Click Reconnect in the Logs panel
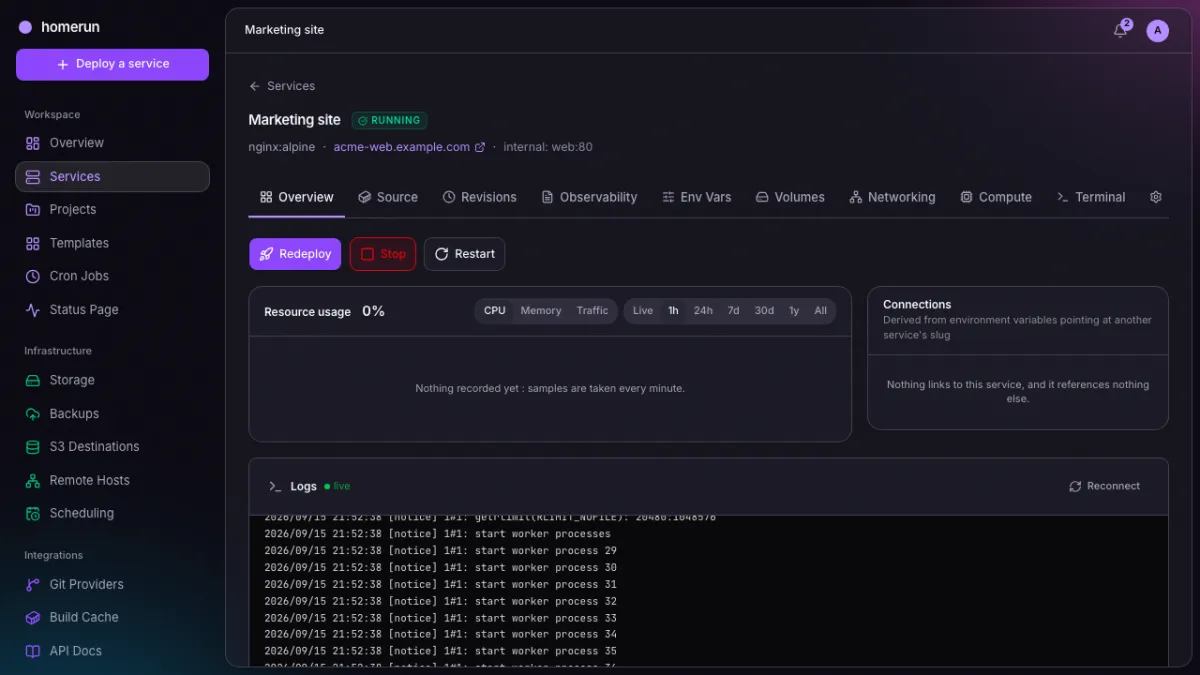 click(x=1105, y=486)
